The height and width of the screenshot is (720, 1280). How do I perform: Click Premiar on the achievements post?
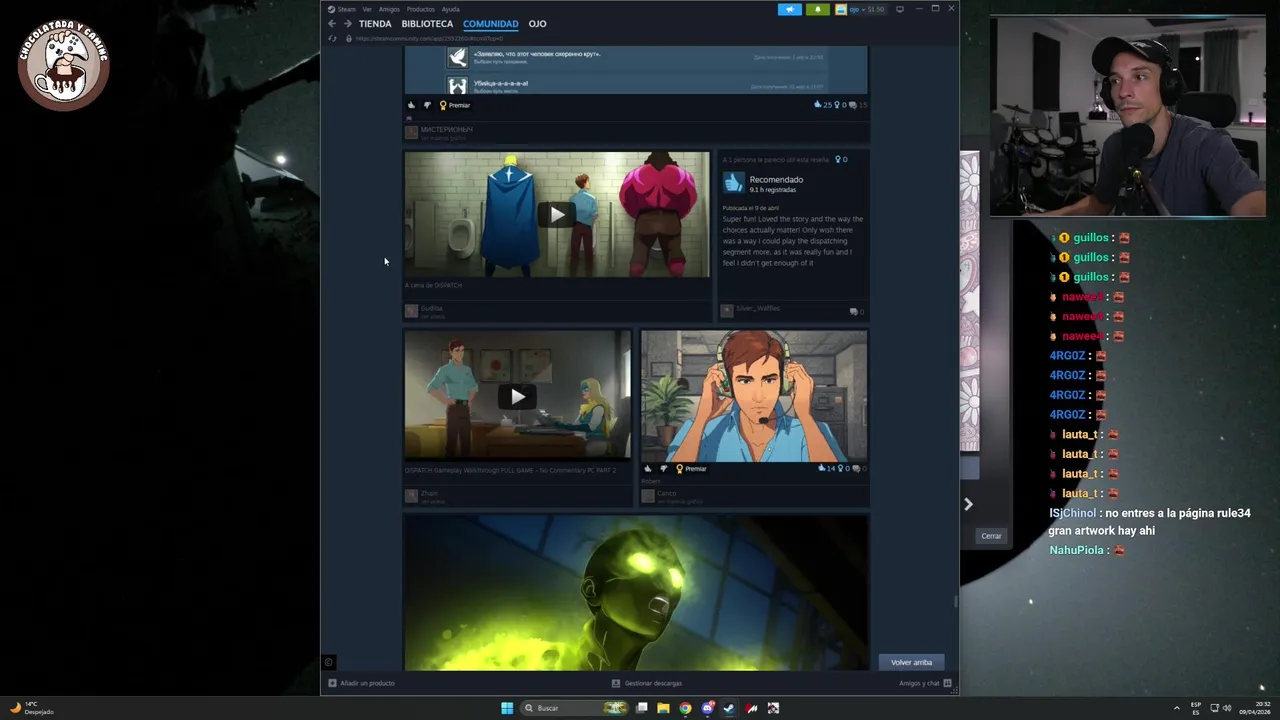(x=454, y=105)
